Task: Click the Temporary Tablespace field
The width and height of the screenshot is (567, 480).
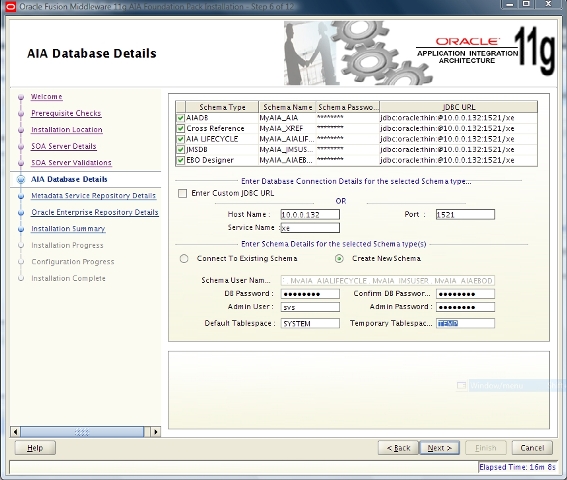Action: [x=465, y=323]
